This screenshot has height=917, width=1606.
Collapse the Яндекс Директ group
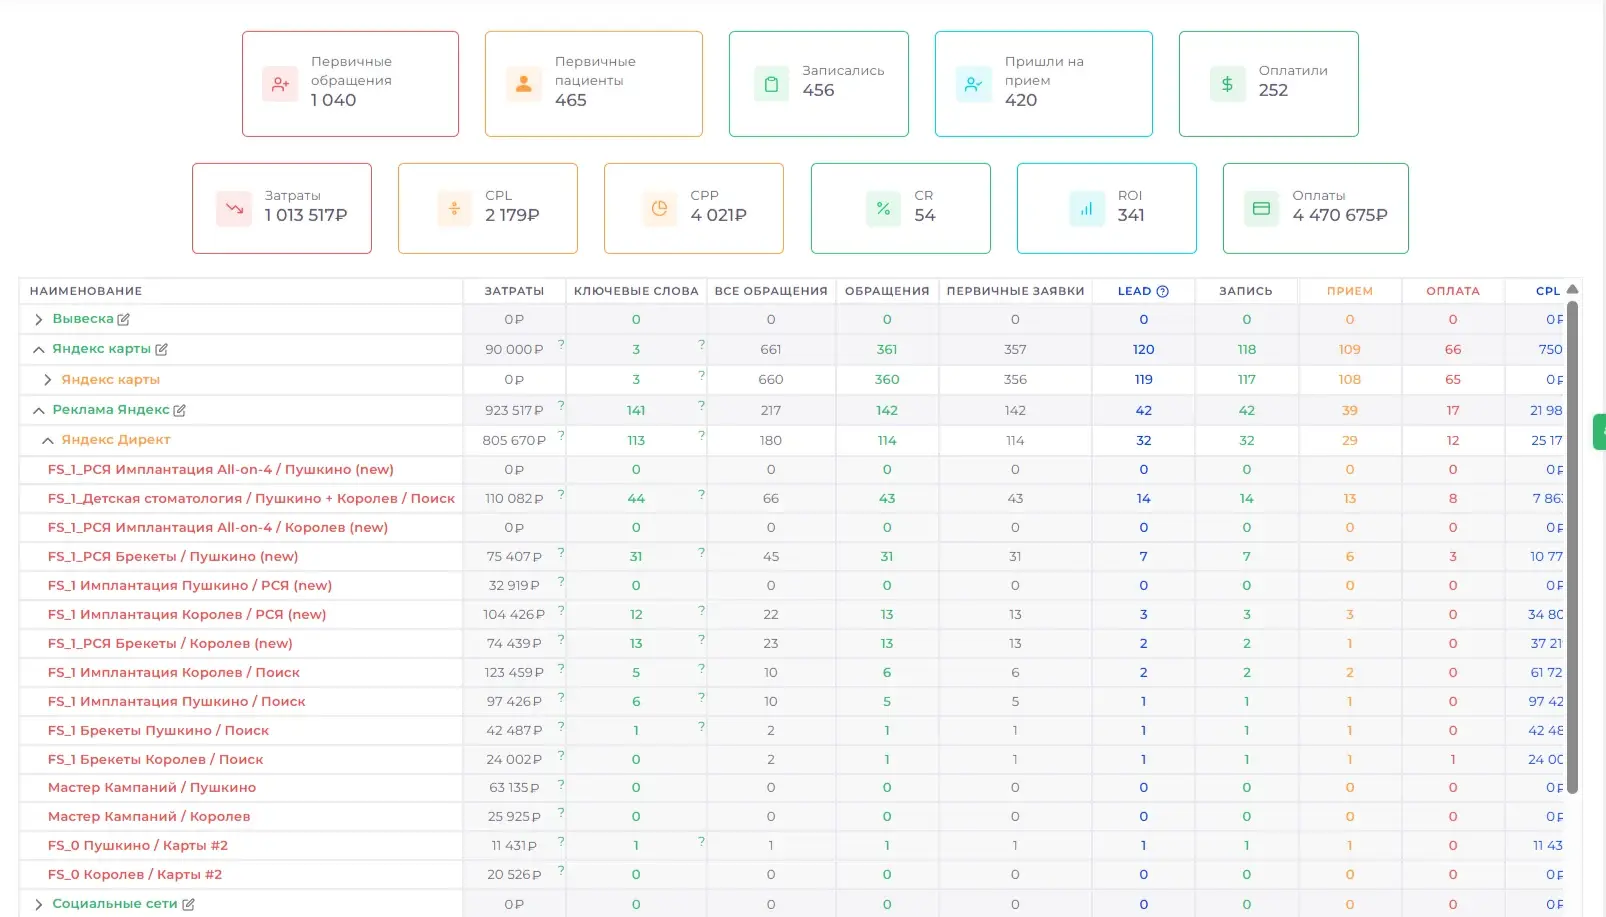(48, 440)
